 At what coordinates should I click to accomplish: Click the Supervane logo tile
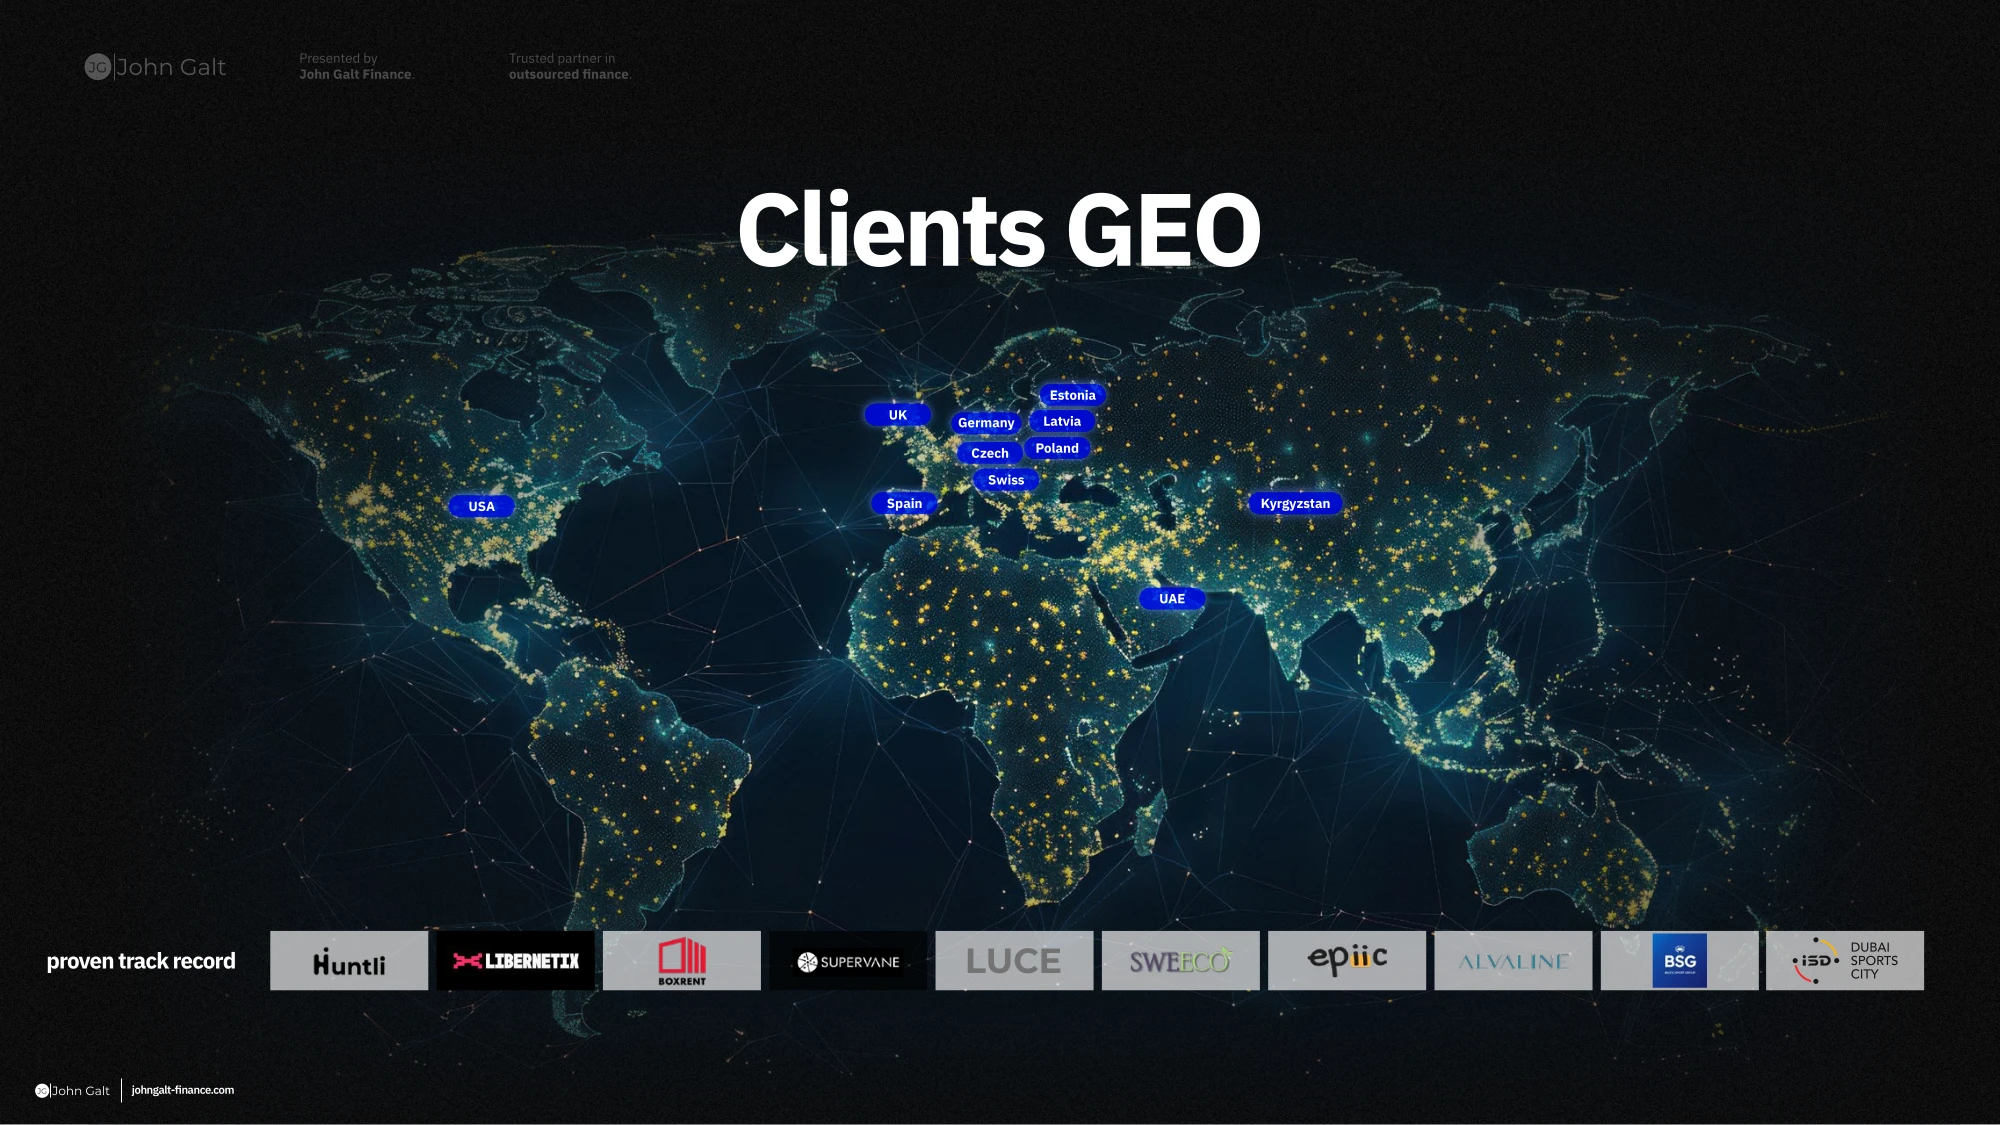[848, 961]
